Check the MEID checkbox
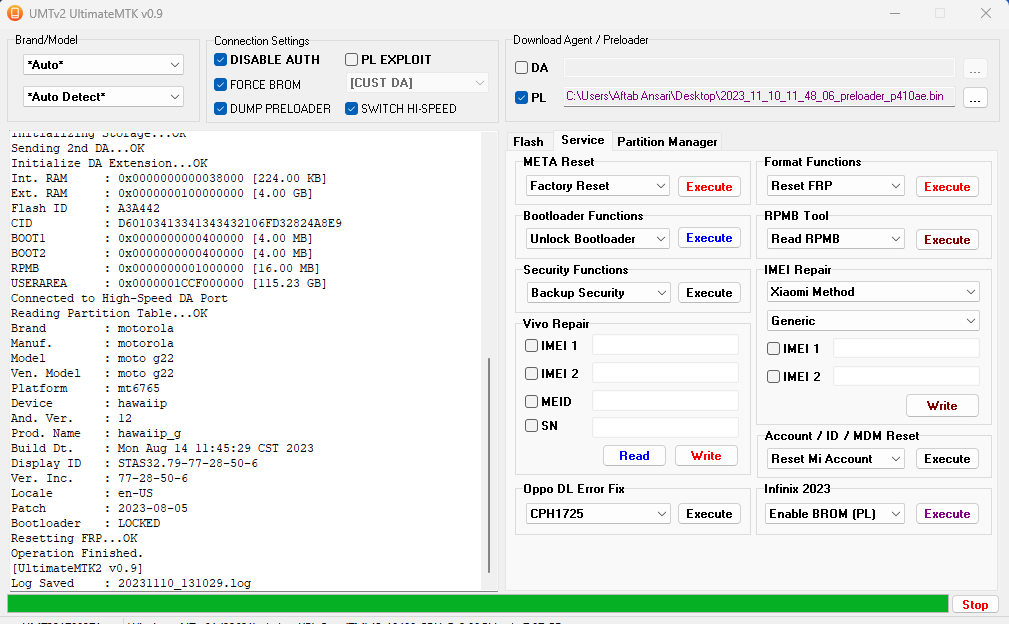Screen dimensions: 1009x624 (x=532, y=401)
